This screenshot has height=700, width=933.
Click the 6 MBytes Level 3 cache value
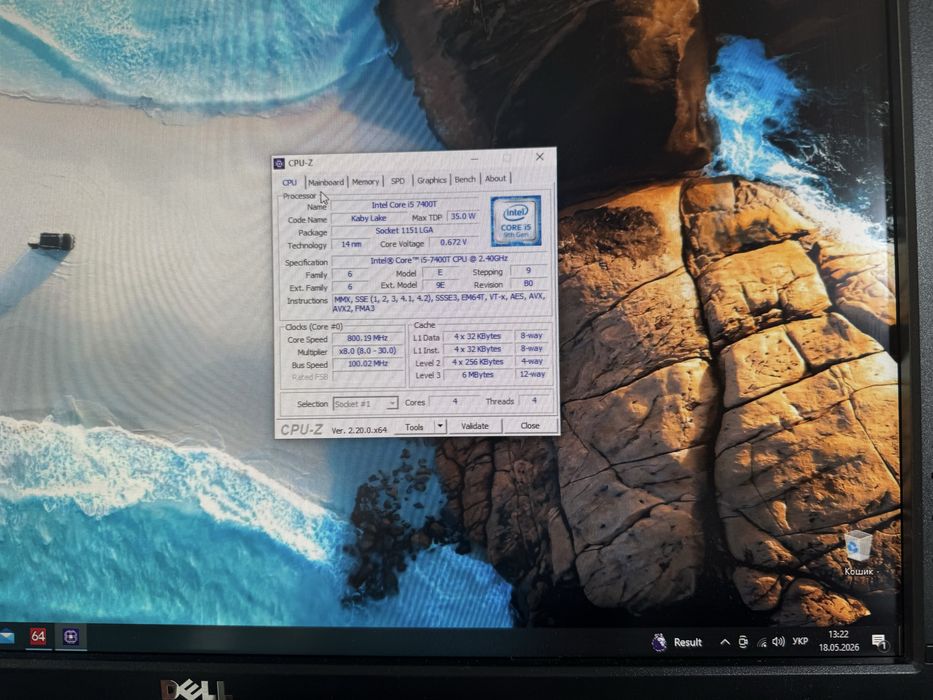[478, 374]
